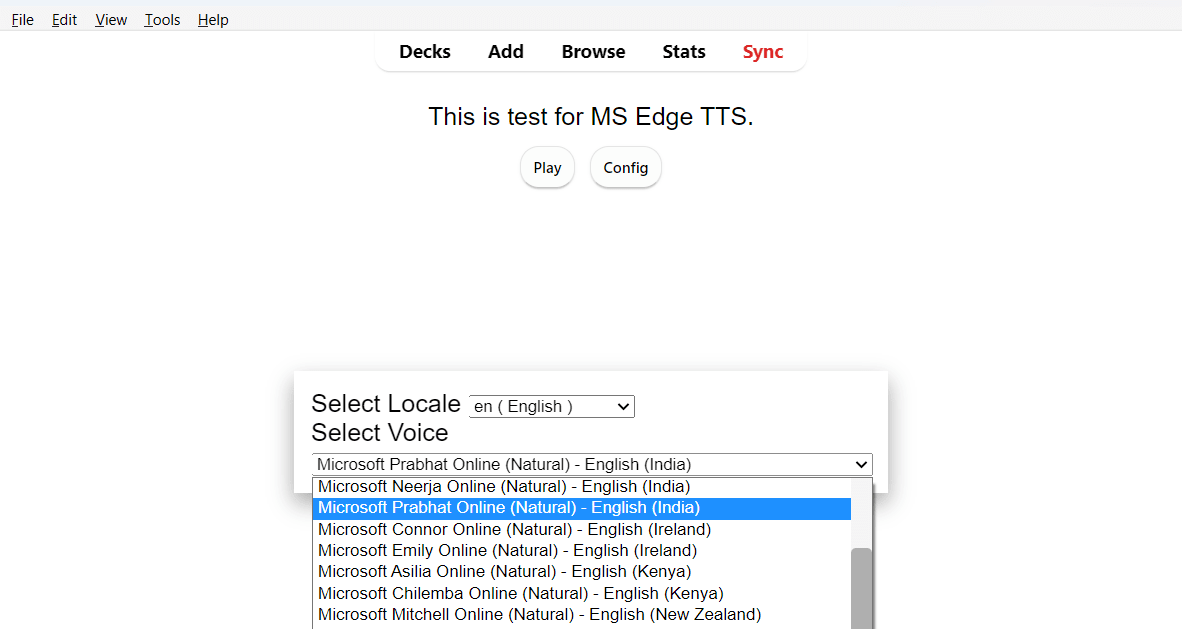Select highlighted Microsoft Prabhat voice option
This screenshot has height=629, width=1182.
(x=581, y=508)
